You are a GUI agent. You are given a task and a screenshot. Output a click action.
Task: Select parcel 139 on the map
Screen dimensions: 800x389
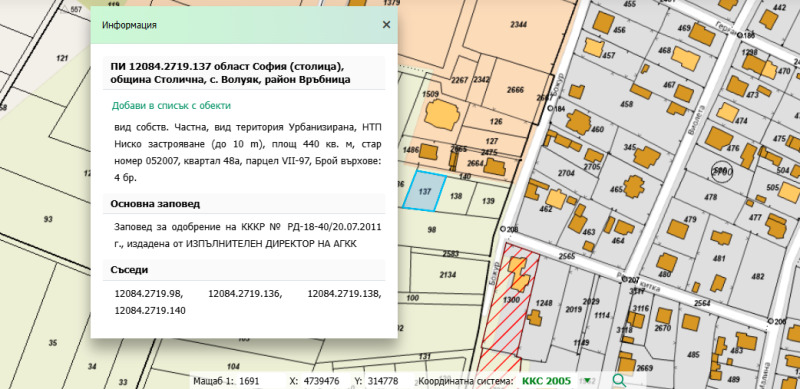click(x=488, y=201)
